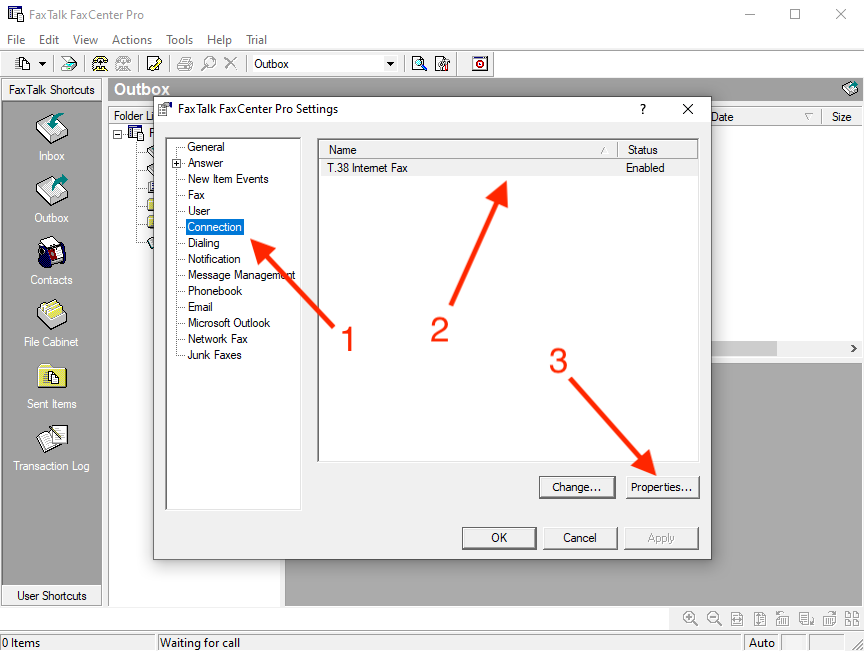Click the Find document toolbar icon
This screenshot has height=651, width=864.
pos(419,64)
